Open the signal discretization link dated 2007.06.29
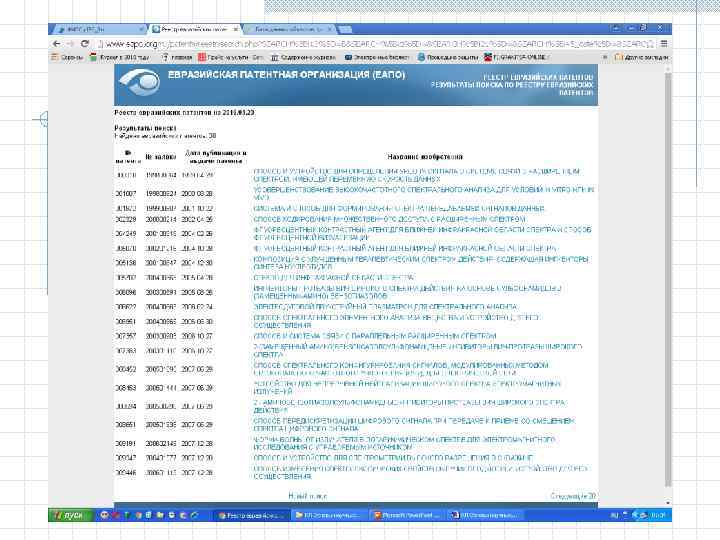This screenshot has width=720, height=540. pyautogui.click(x=414, y=424)
